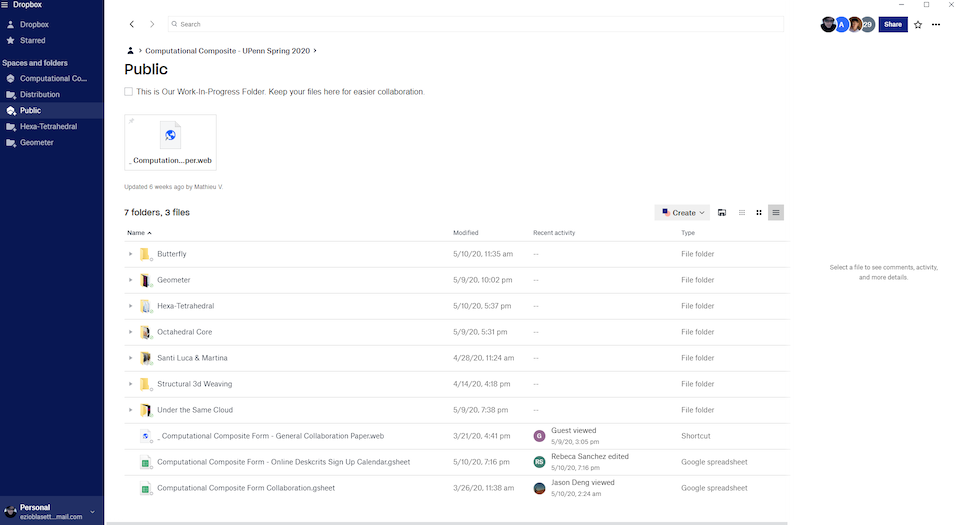Star this folder with the star icon

[918, 24]
